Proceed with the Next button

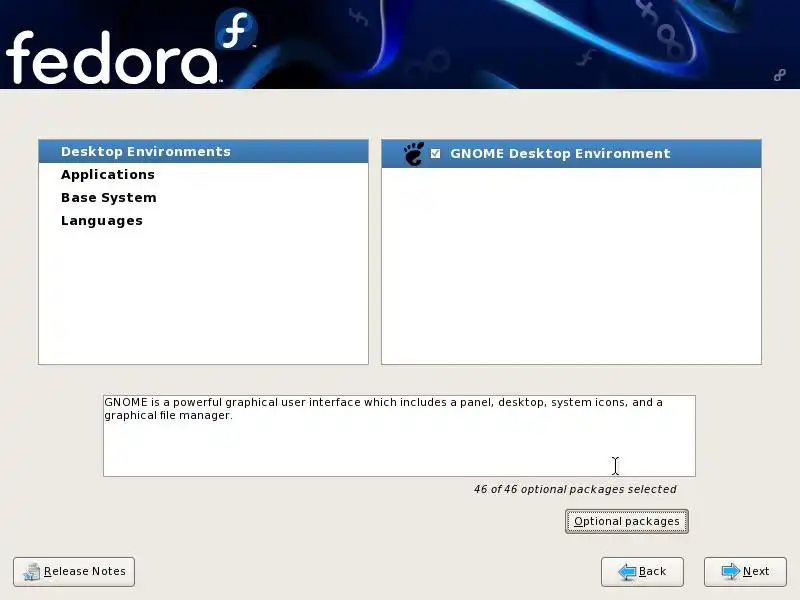(745, 571)
